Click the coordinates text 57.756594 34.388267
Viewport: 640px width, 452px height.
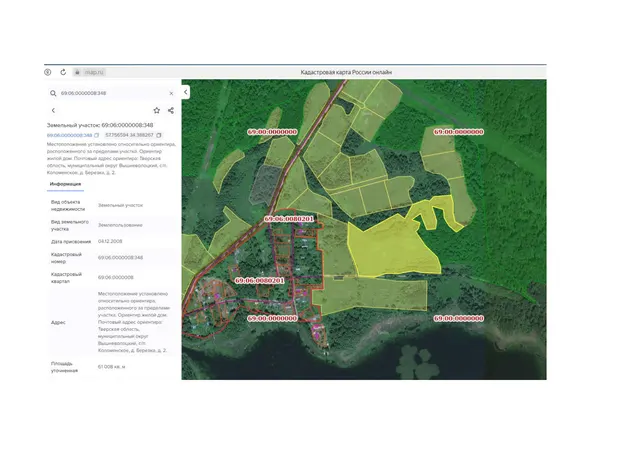click(x=129, y=135)
